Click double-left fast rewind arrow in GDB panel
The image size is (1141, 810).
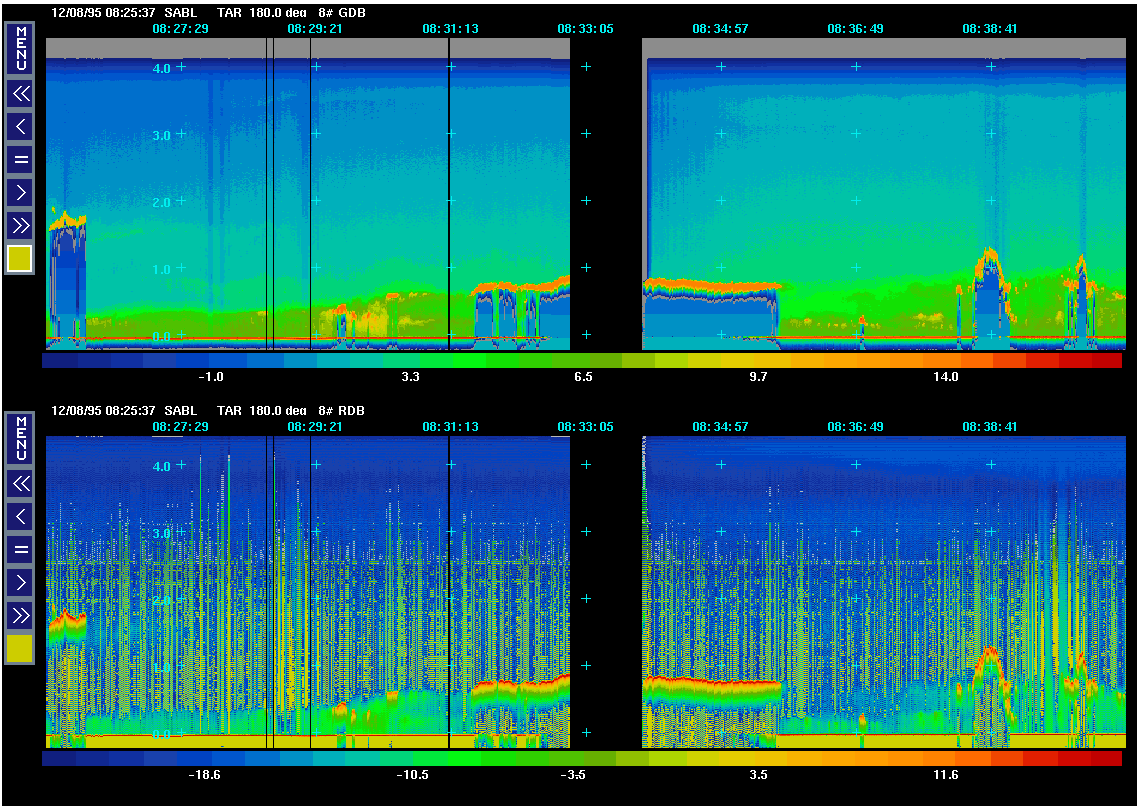click(x=20, y=94)
